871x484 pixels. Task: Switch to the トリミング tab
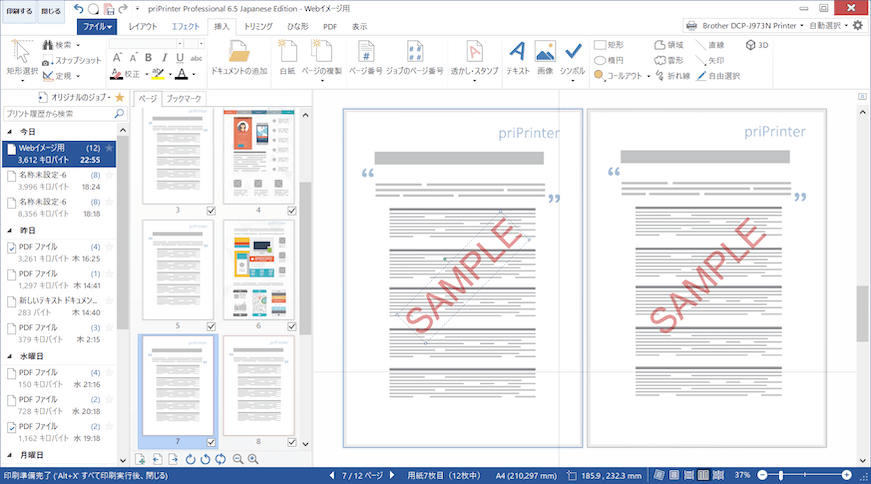(258, 26)
